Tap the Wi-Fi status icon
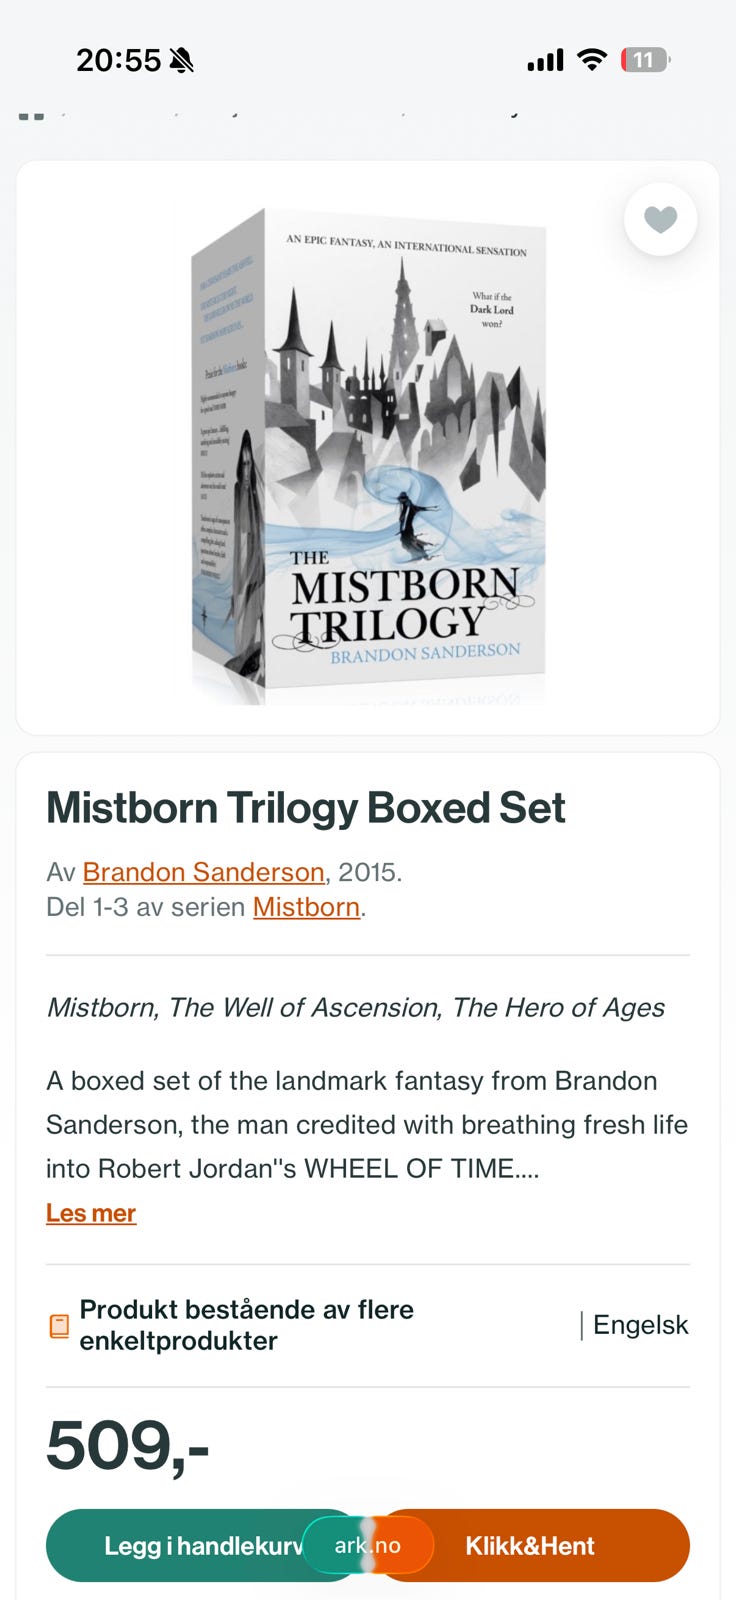Viewport: 736px width, 1600px height. [x=592, y=60]
